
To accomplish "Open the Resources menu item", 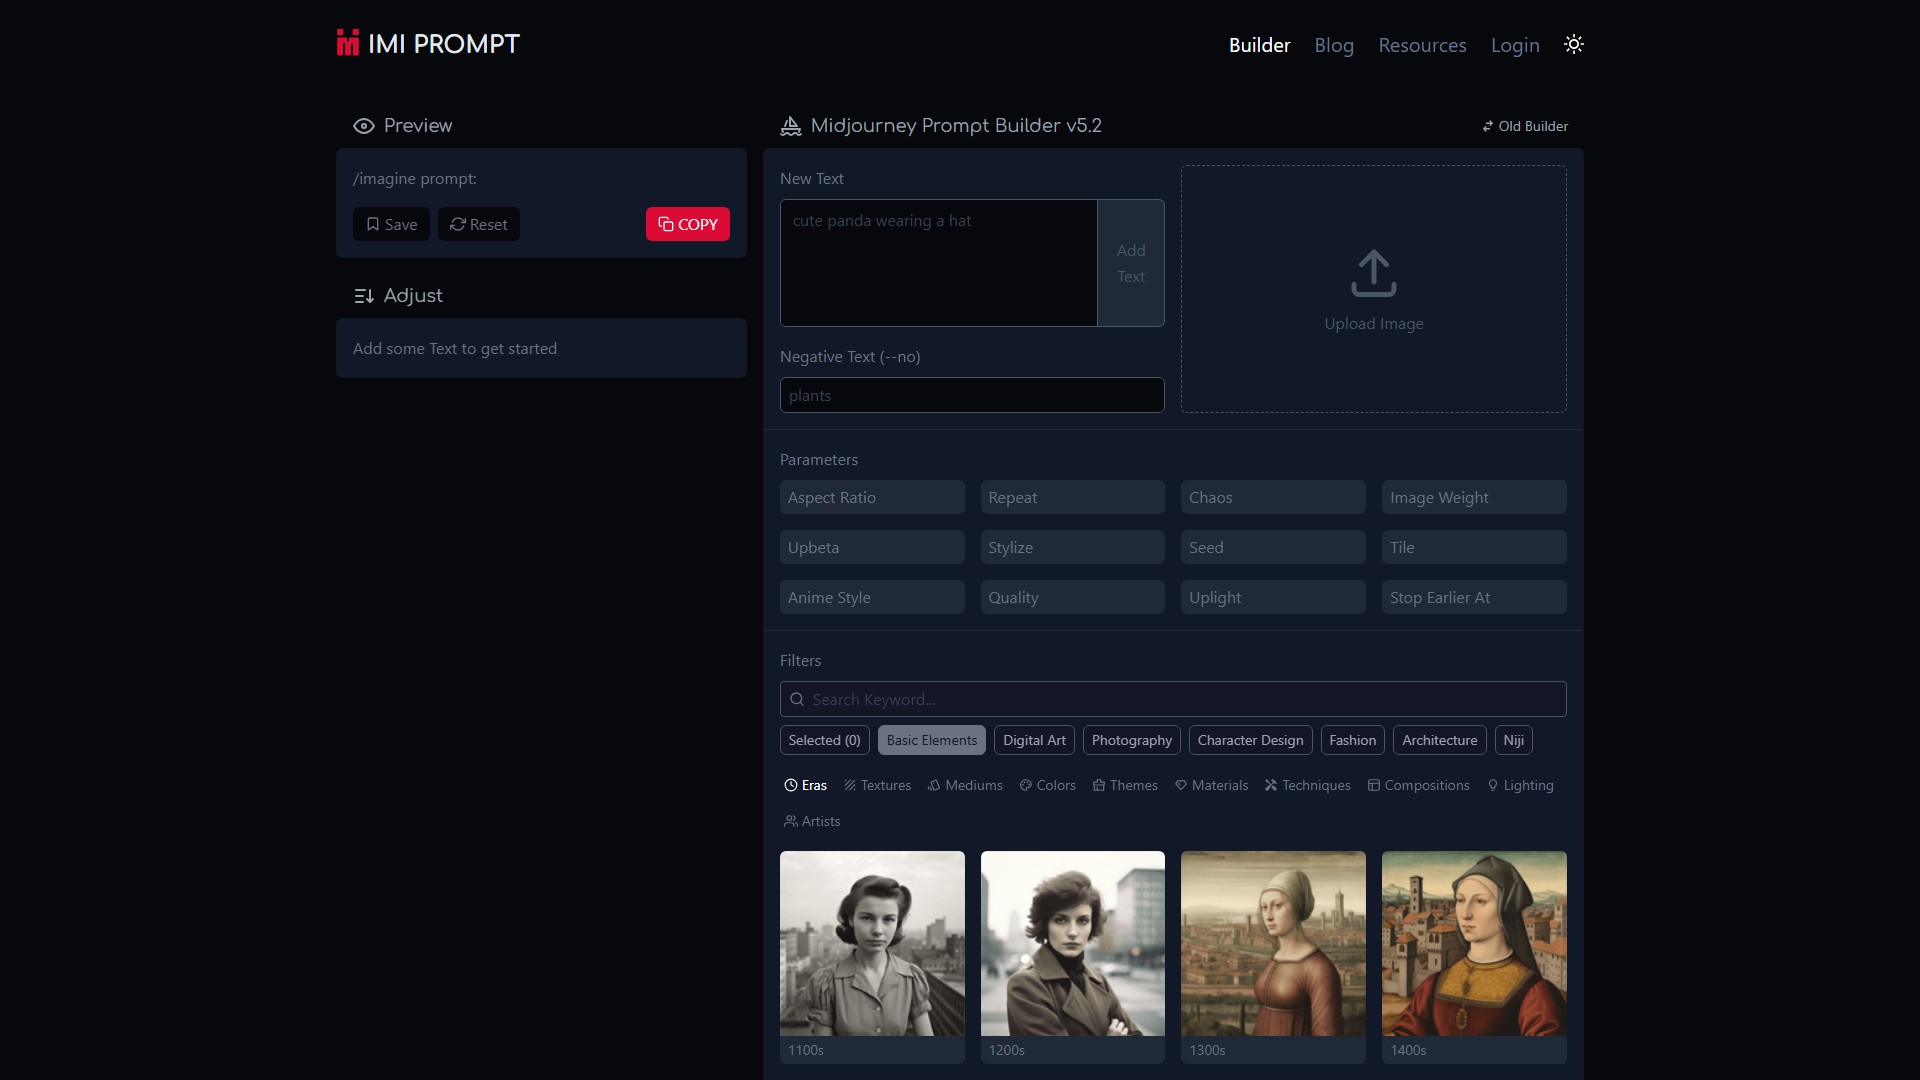I will pyautogui.click(x=1422, y=45).
